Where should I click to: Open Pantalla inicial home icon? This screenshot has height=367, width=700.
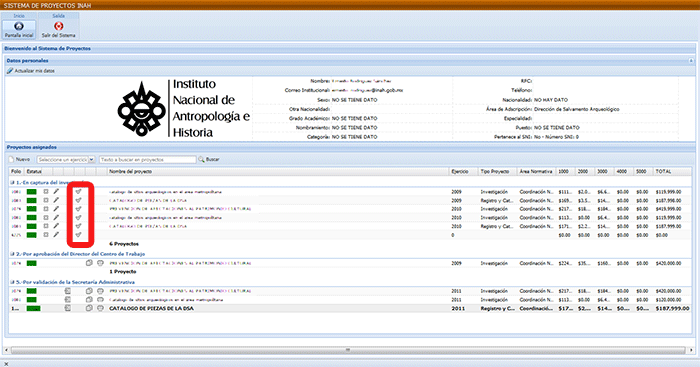(19, 26)
